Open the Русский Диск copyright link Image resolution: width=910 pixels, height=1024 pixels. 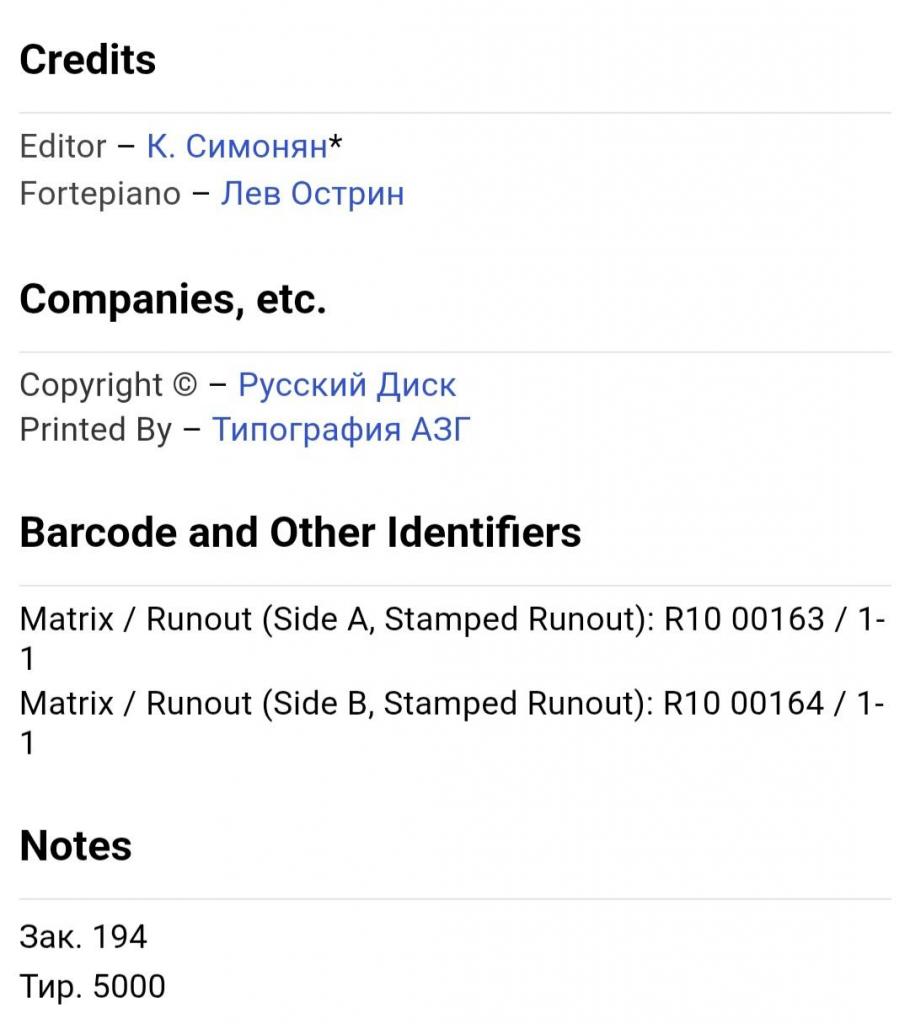[347, 385]
